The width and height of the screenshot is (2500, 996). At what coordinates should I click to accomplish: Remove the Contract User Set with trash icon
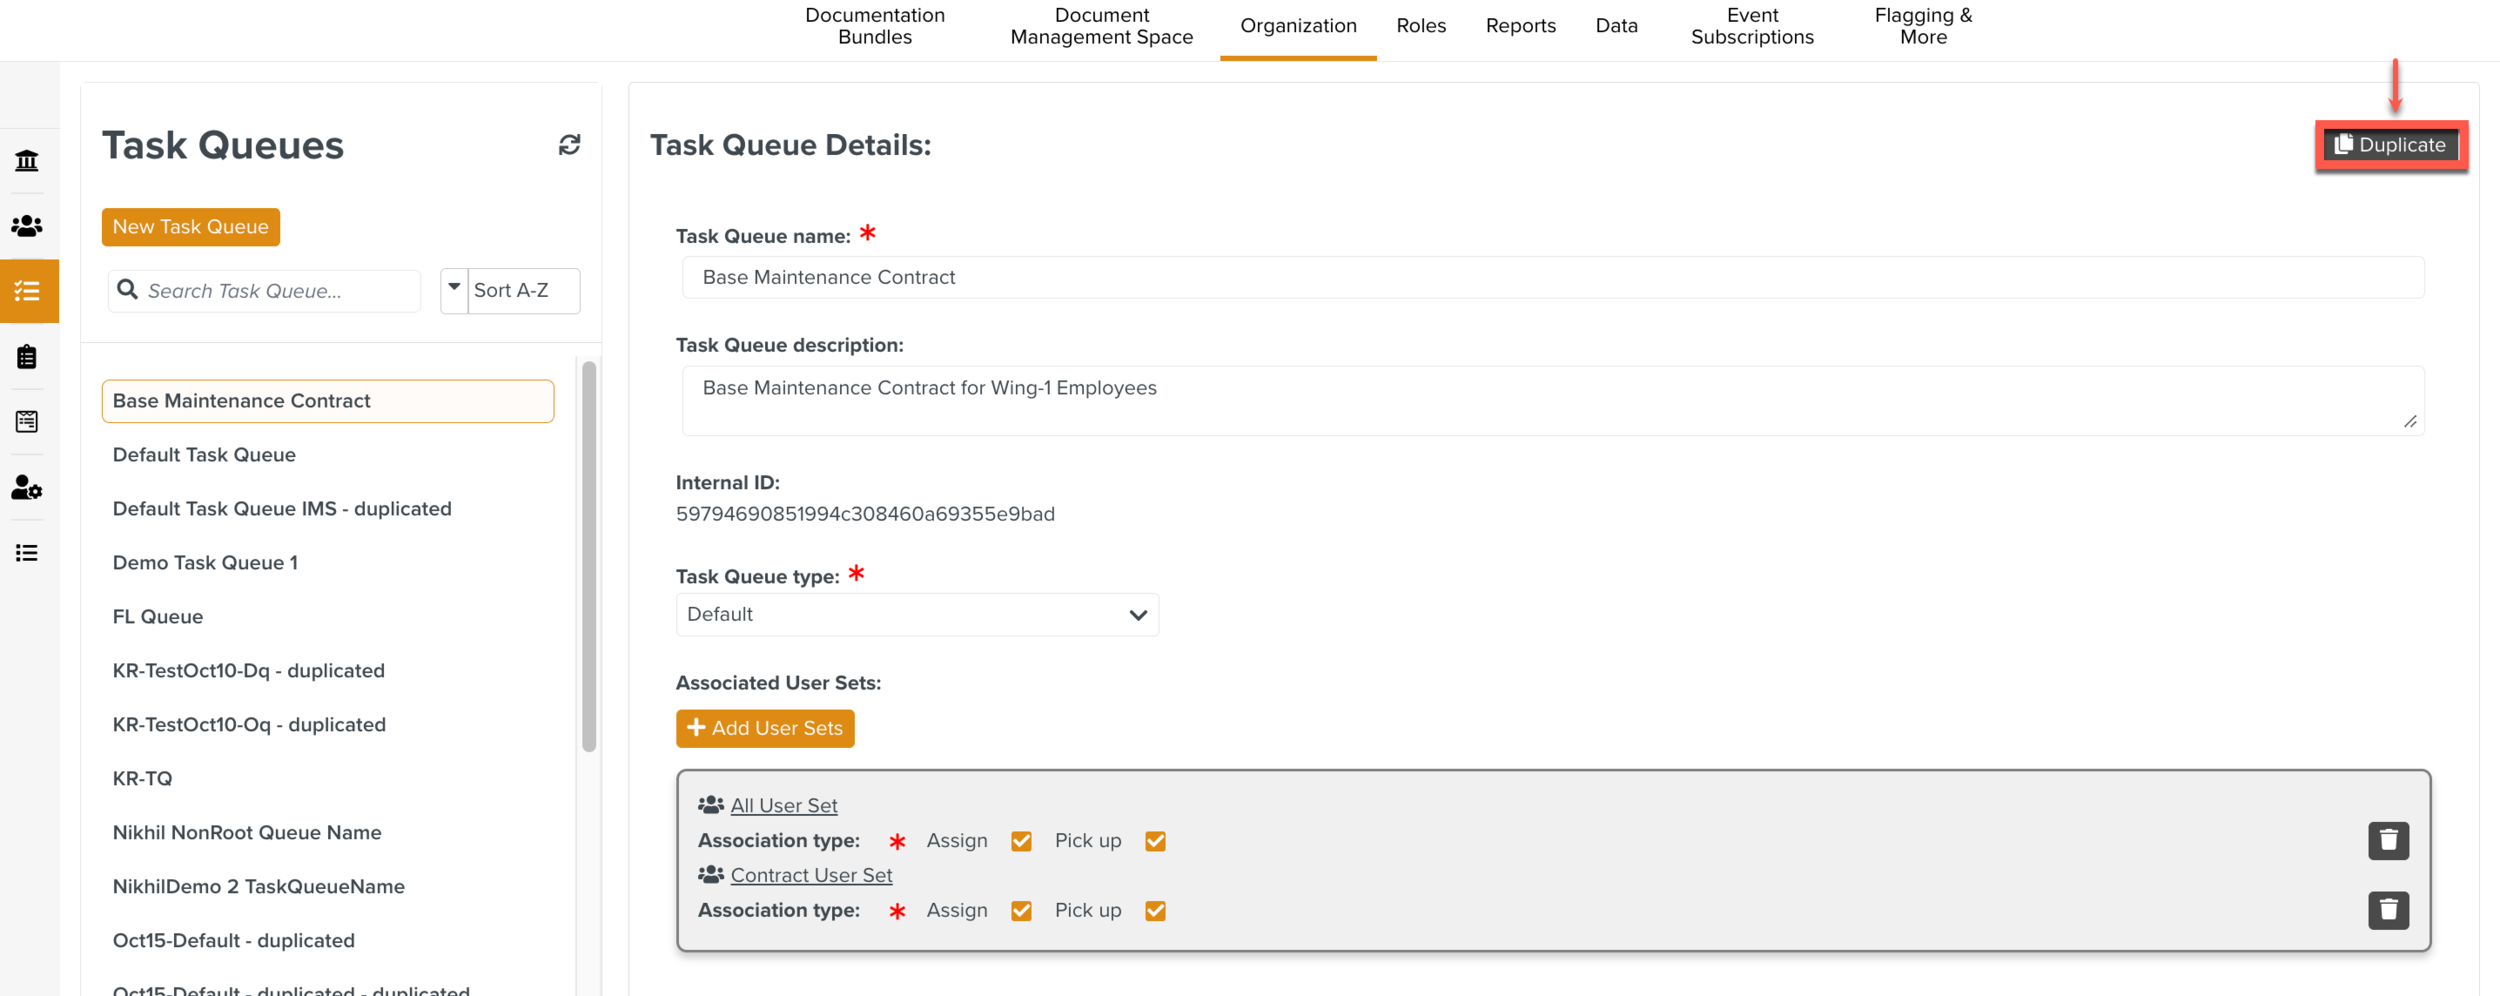[x=2387, y=910]
